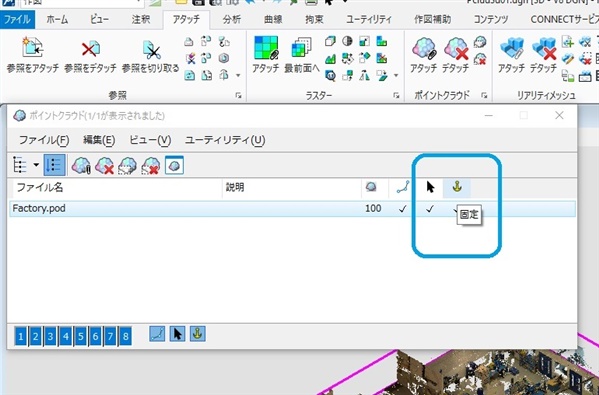Toggle the anchor button at the dialog bottom
Screen dimensions: 599x395
(x=198, y=334)
